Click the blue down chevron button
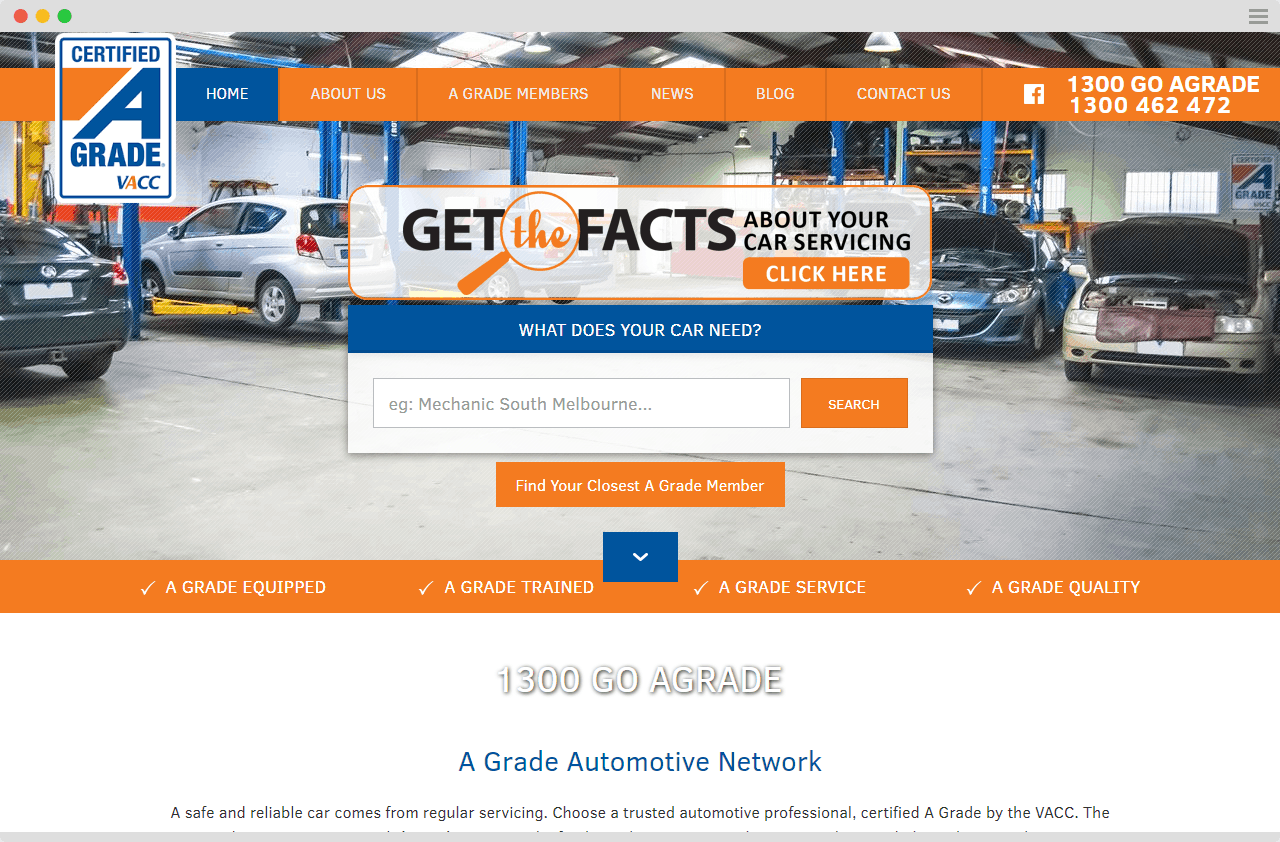This screenshot has height=842, width=1280. point(640,557)
